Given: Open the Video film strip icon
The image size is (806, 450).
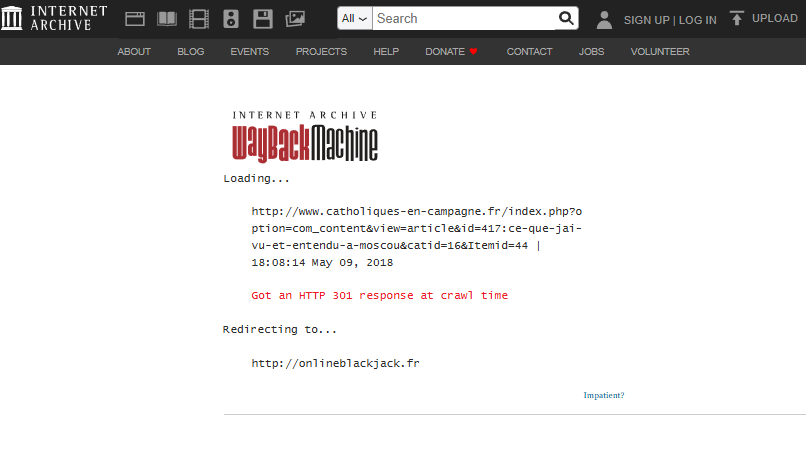Looking at the screenshot, I should 199,19.
